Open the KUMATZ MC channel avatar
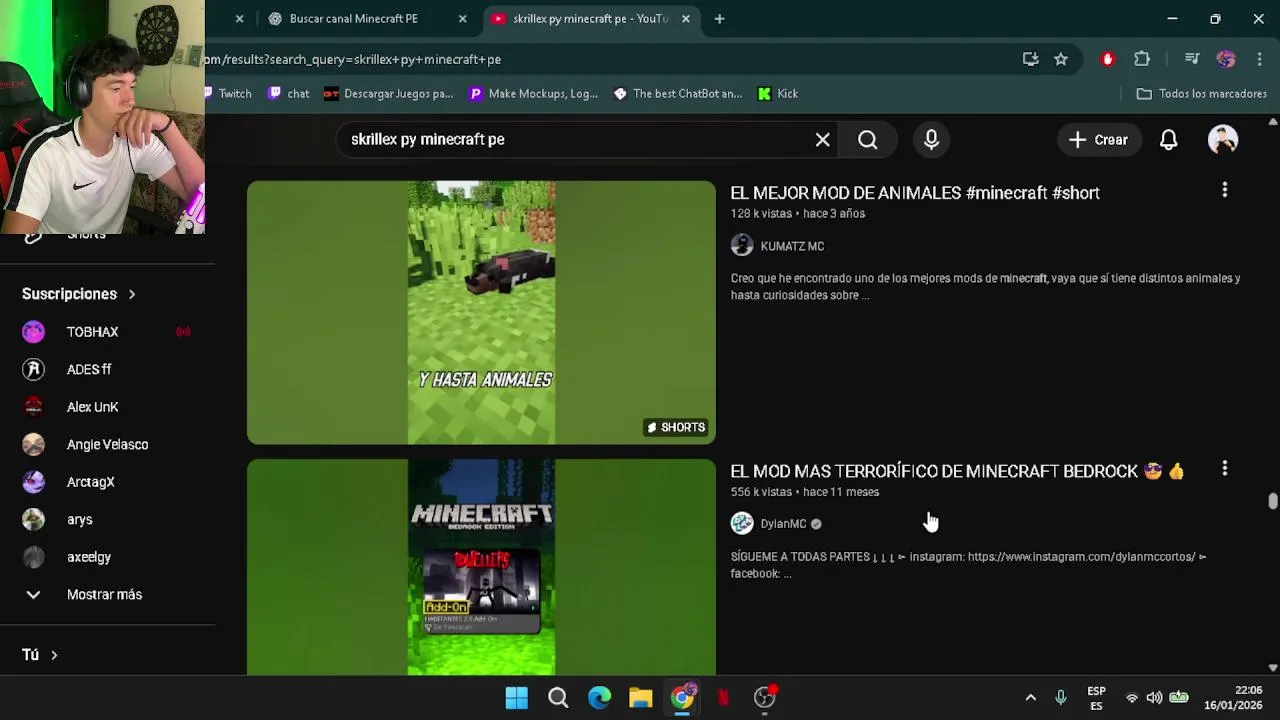Image resolution: width=1280 pixels, height=720 pixels. (742, 246)
